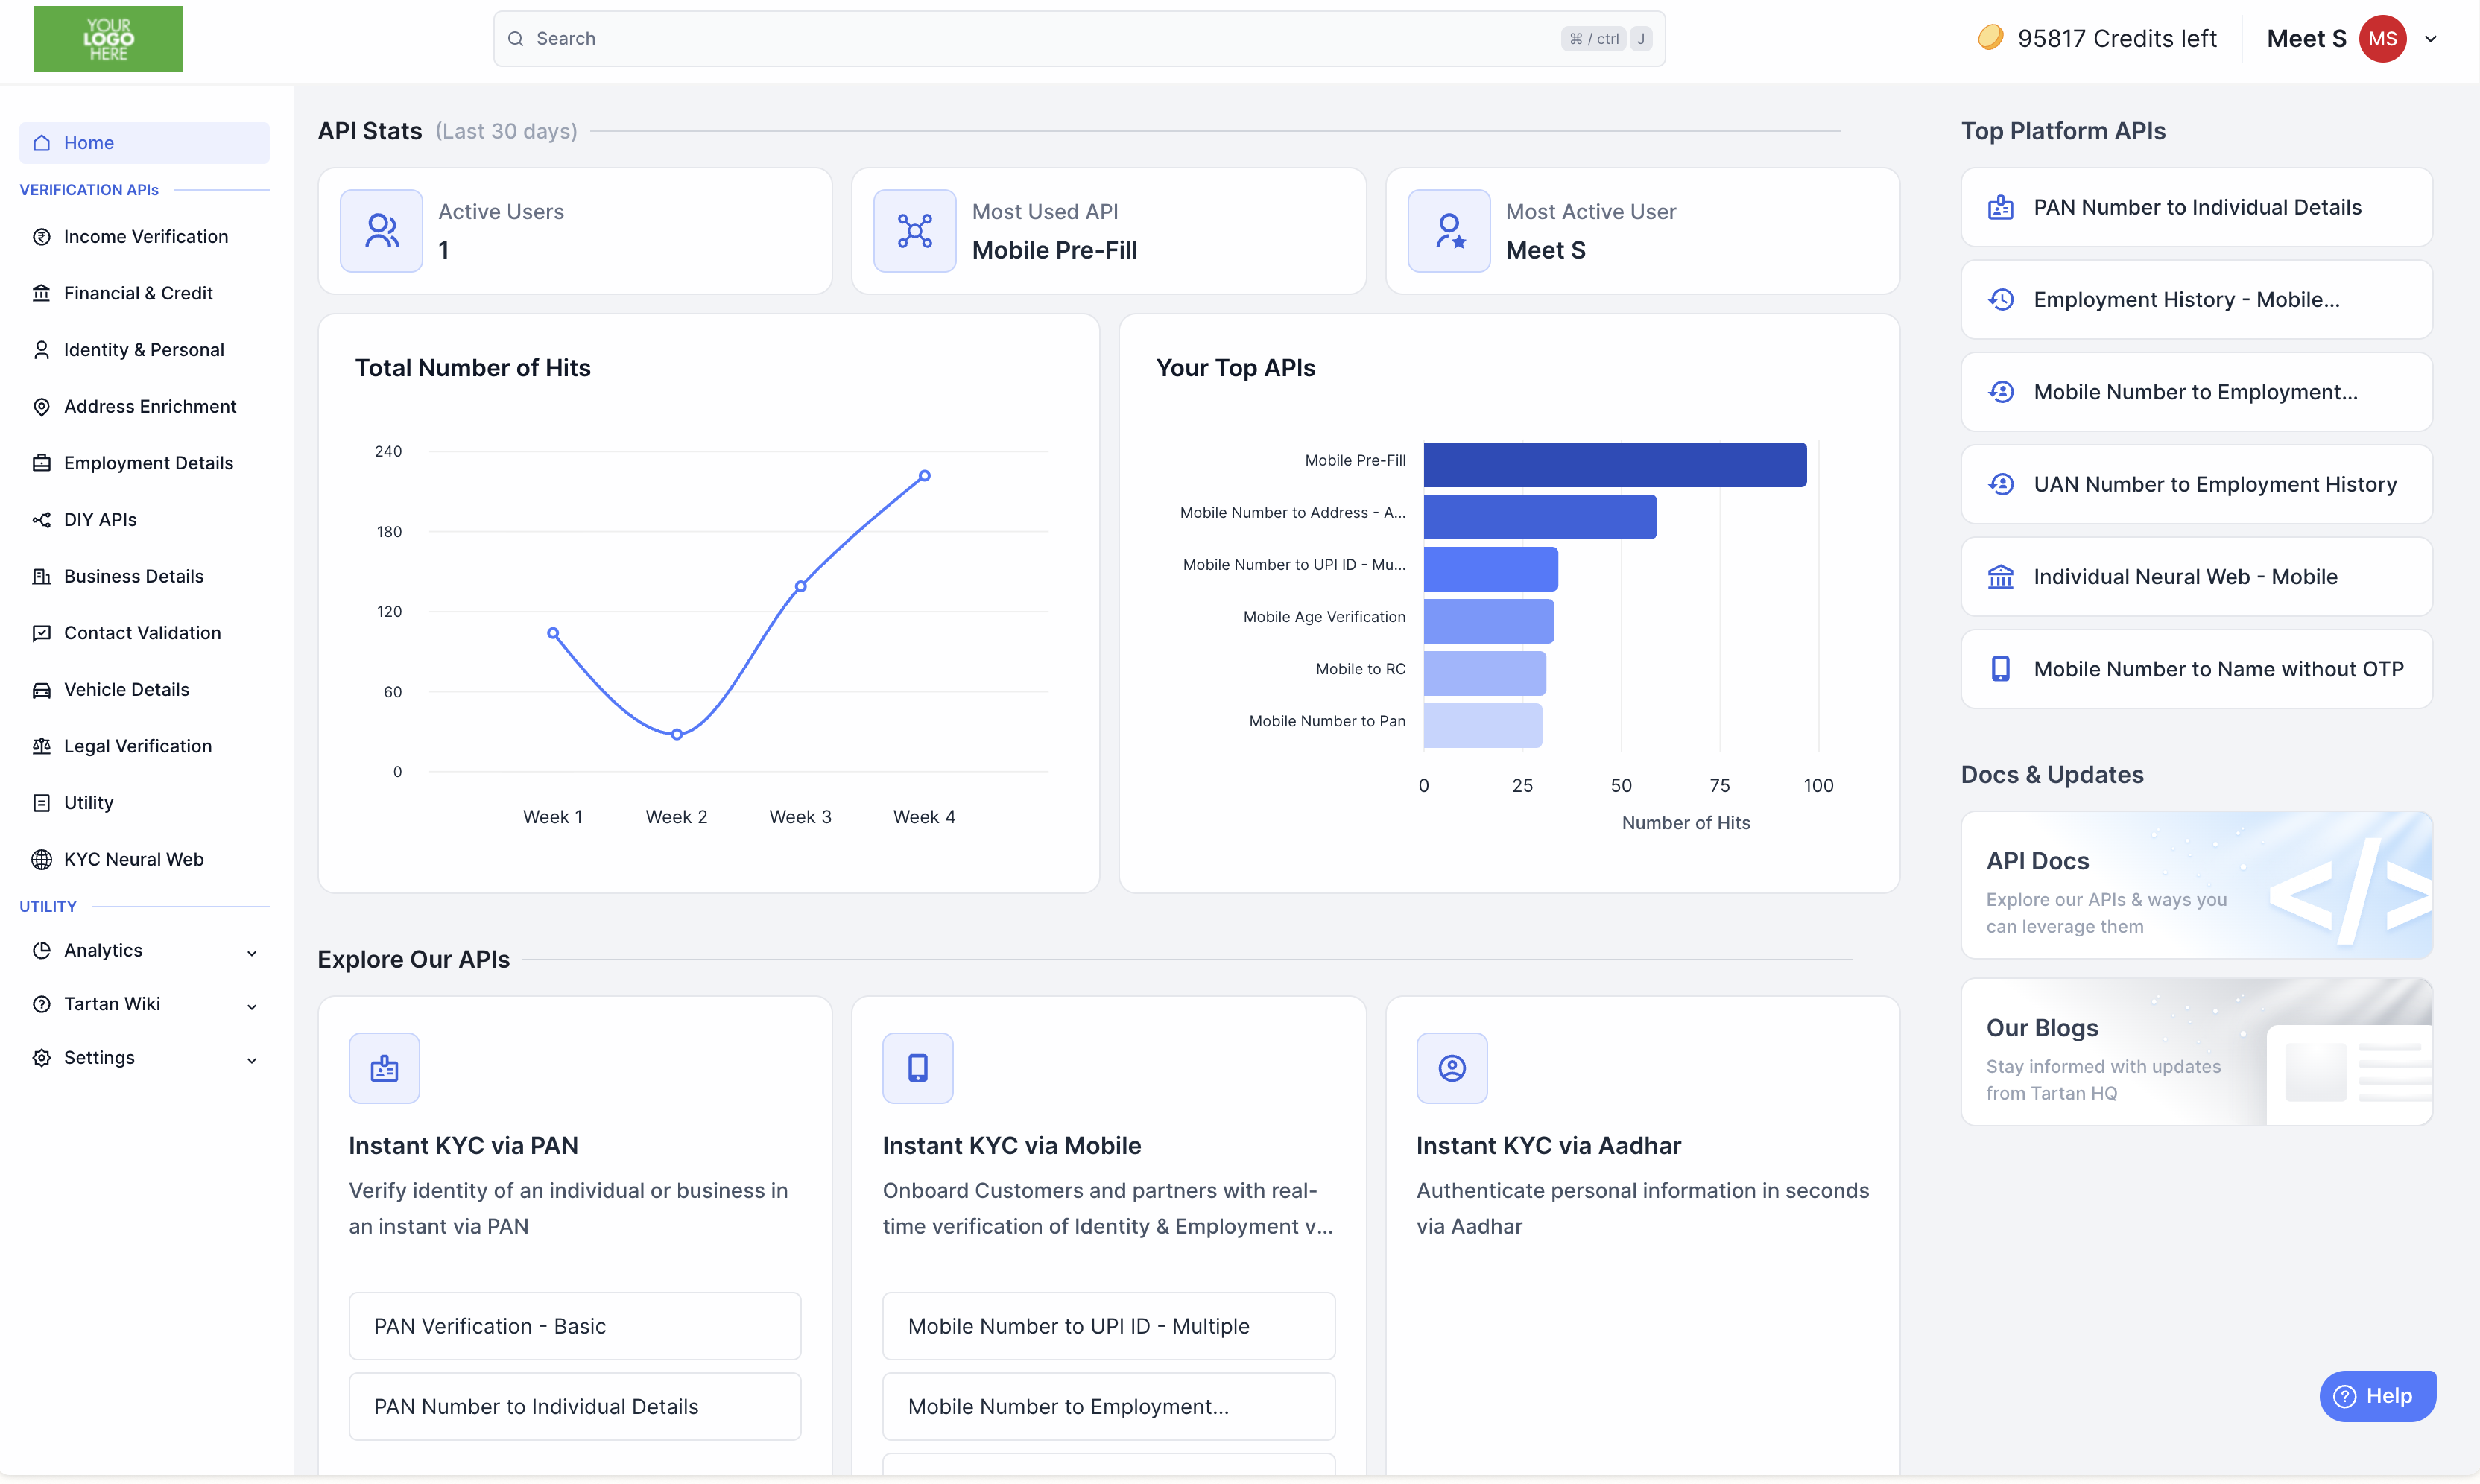Click the Most Active User star icon
Viewport: 2480px width, 1484px height.
[x=1449, y=231]
